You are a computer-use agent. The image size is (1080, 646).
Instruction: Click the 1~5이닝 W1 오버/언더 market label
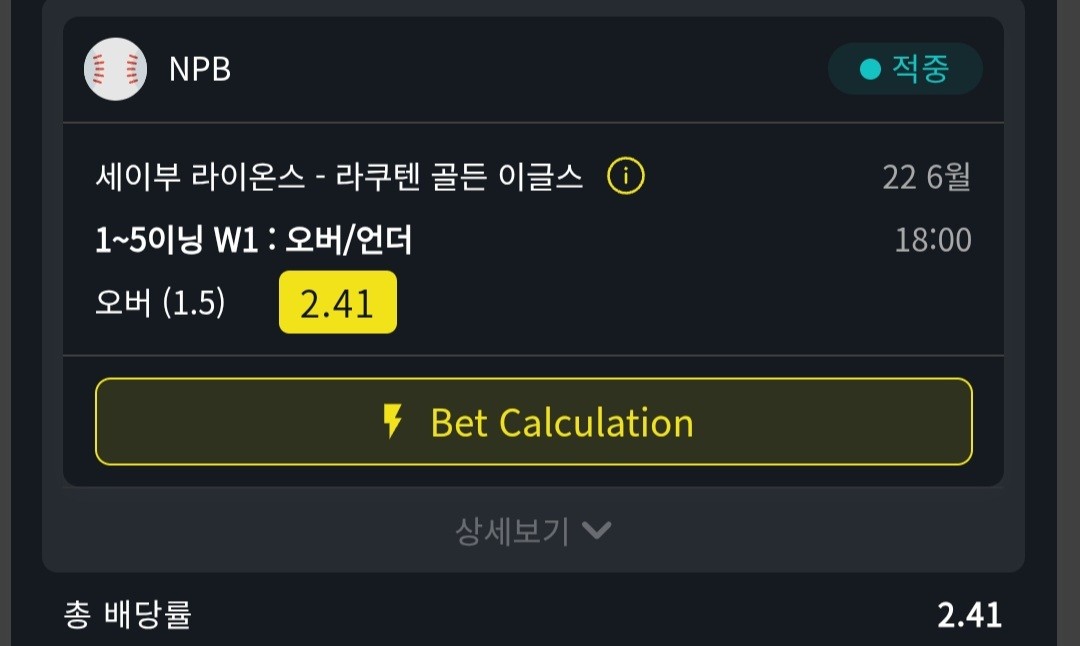(x=253, y=240)
